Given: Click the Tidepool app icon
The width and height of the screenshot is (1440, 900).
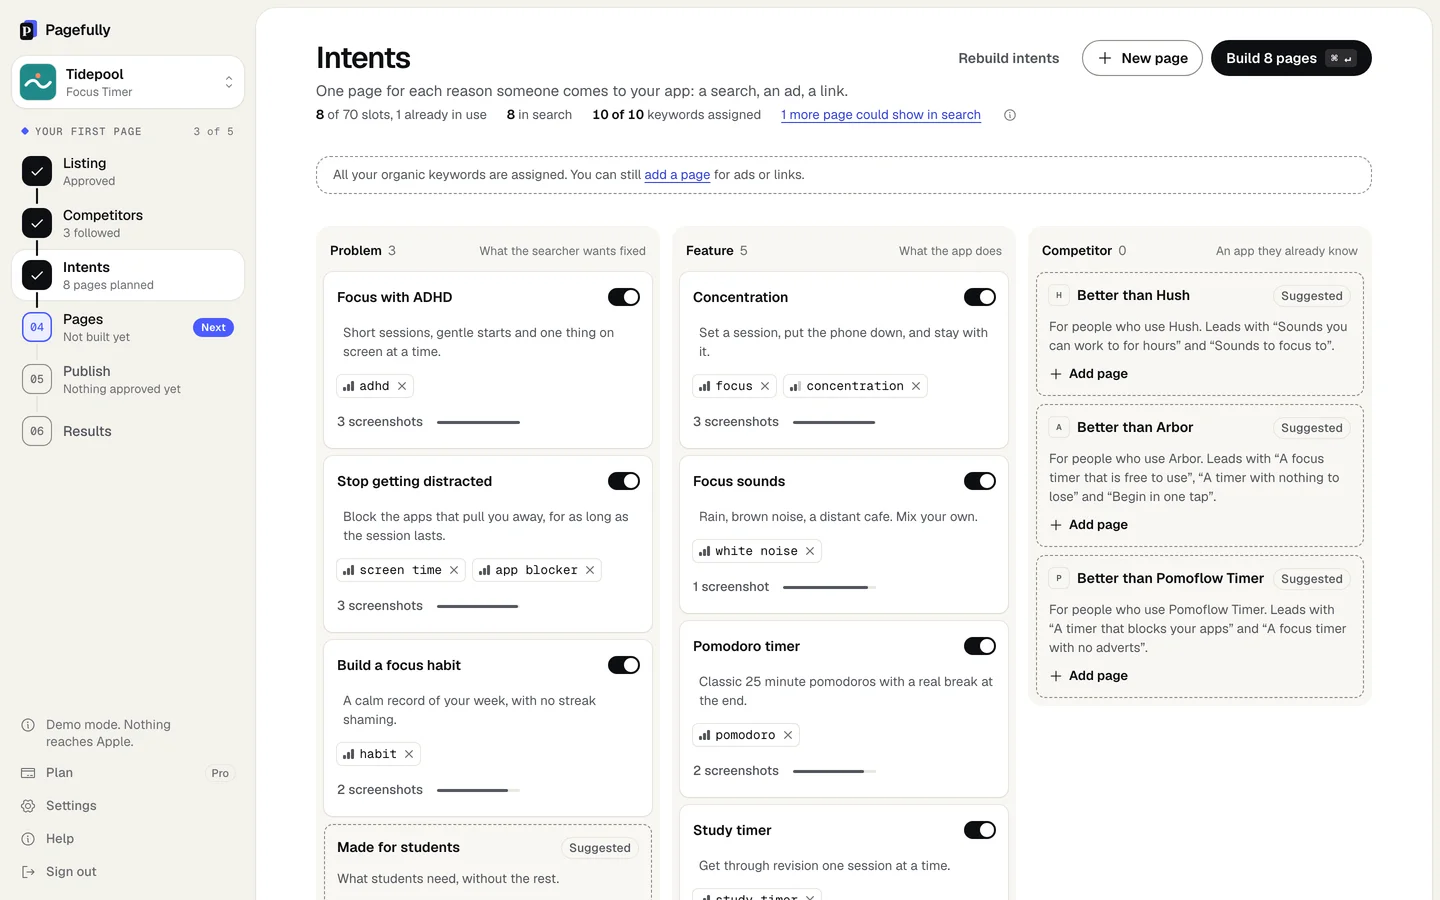Looking at the screenshot, I should [x=38, y=82].
